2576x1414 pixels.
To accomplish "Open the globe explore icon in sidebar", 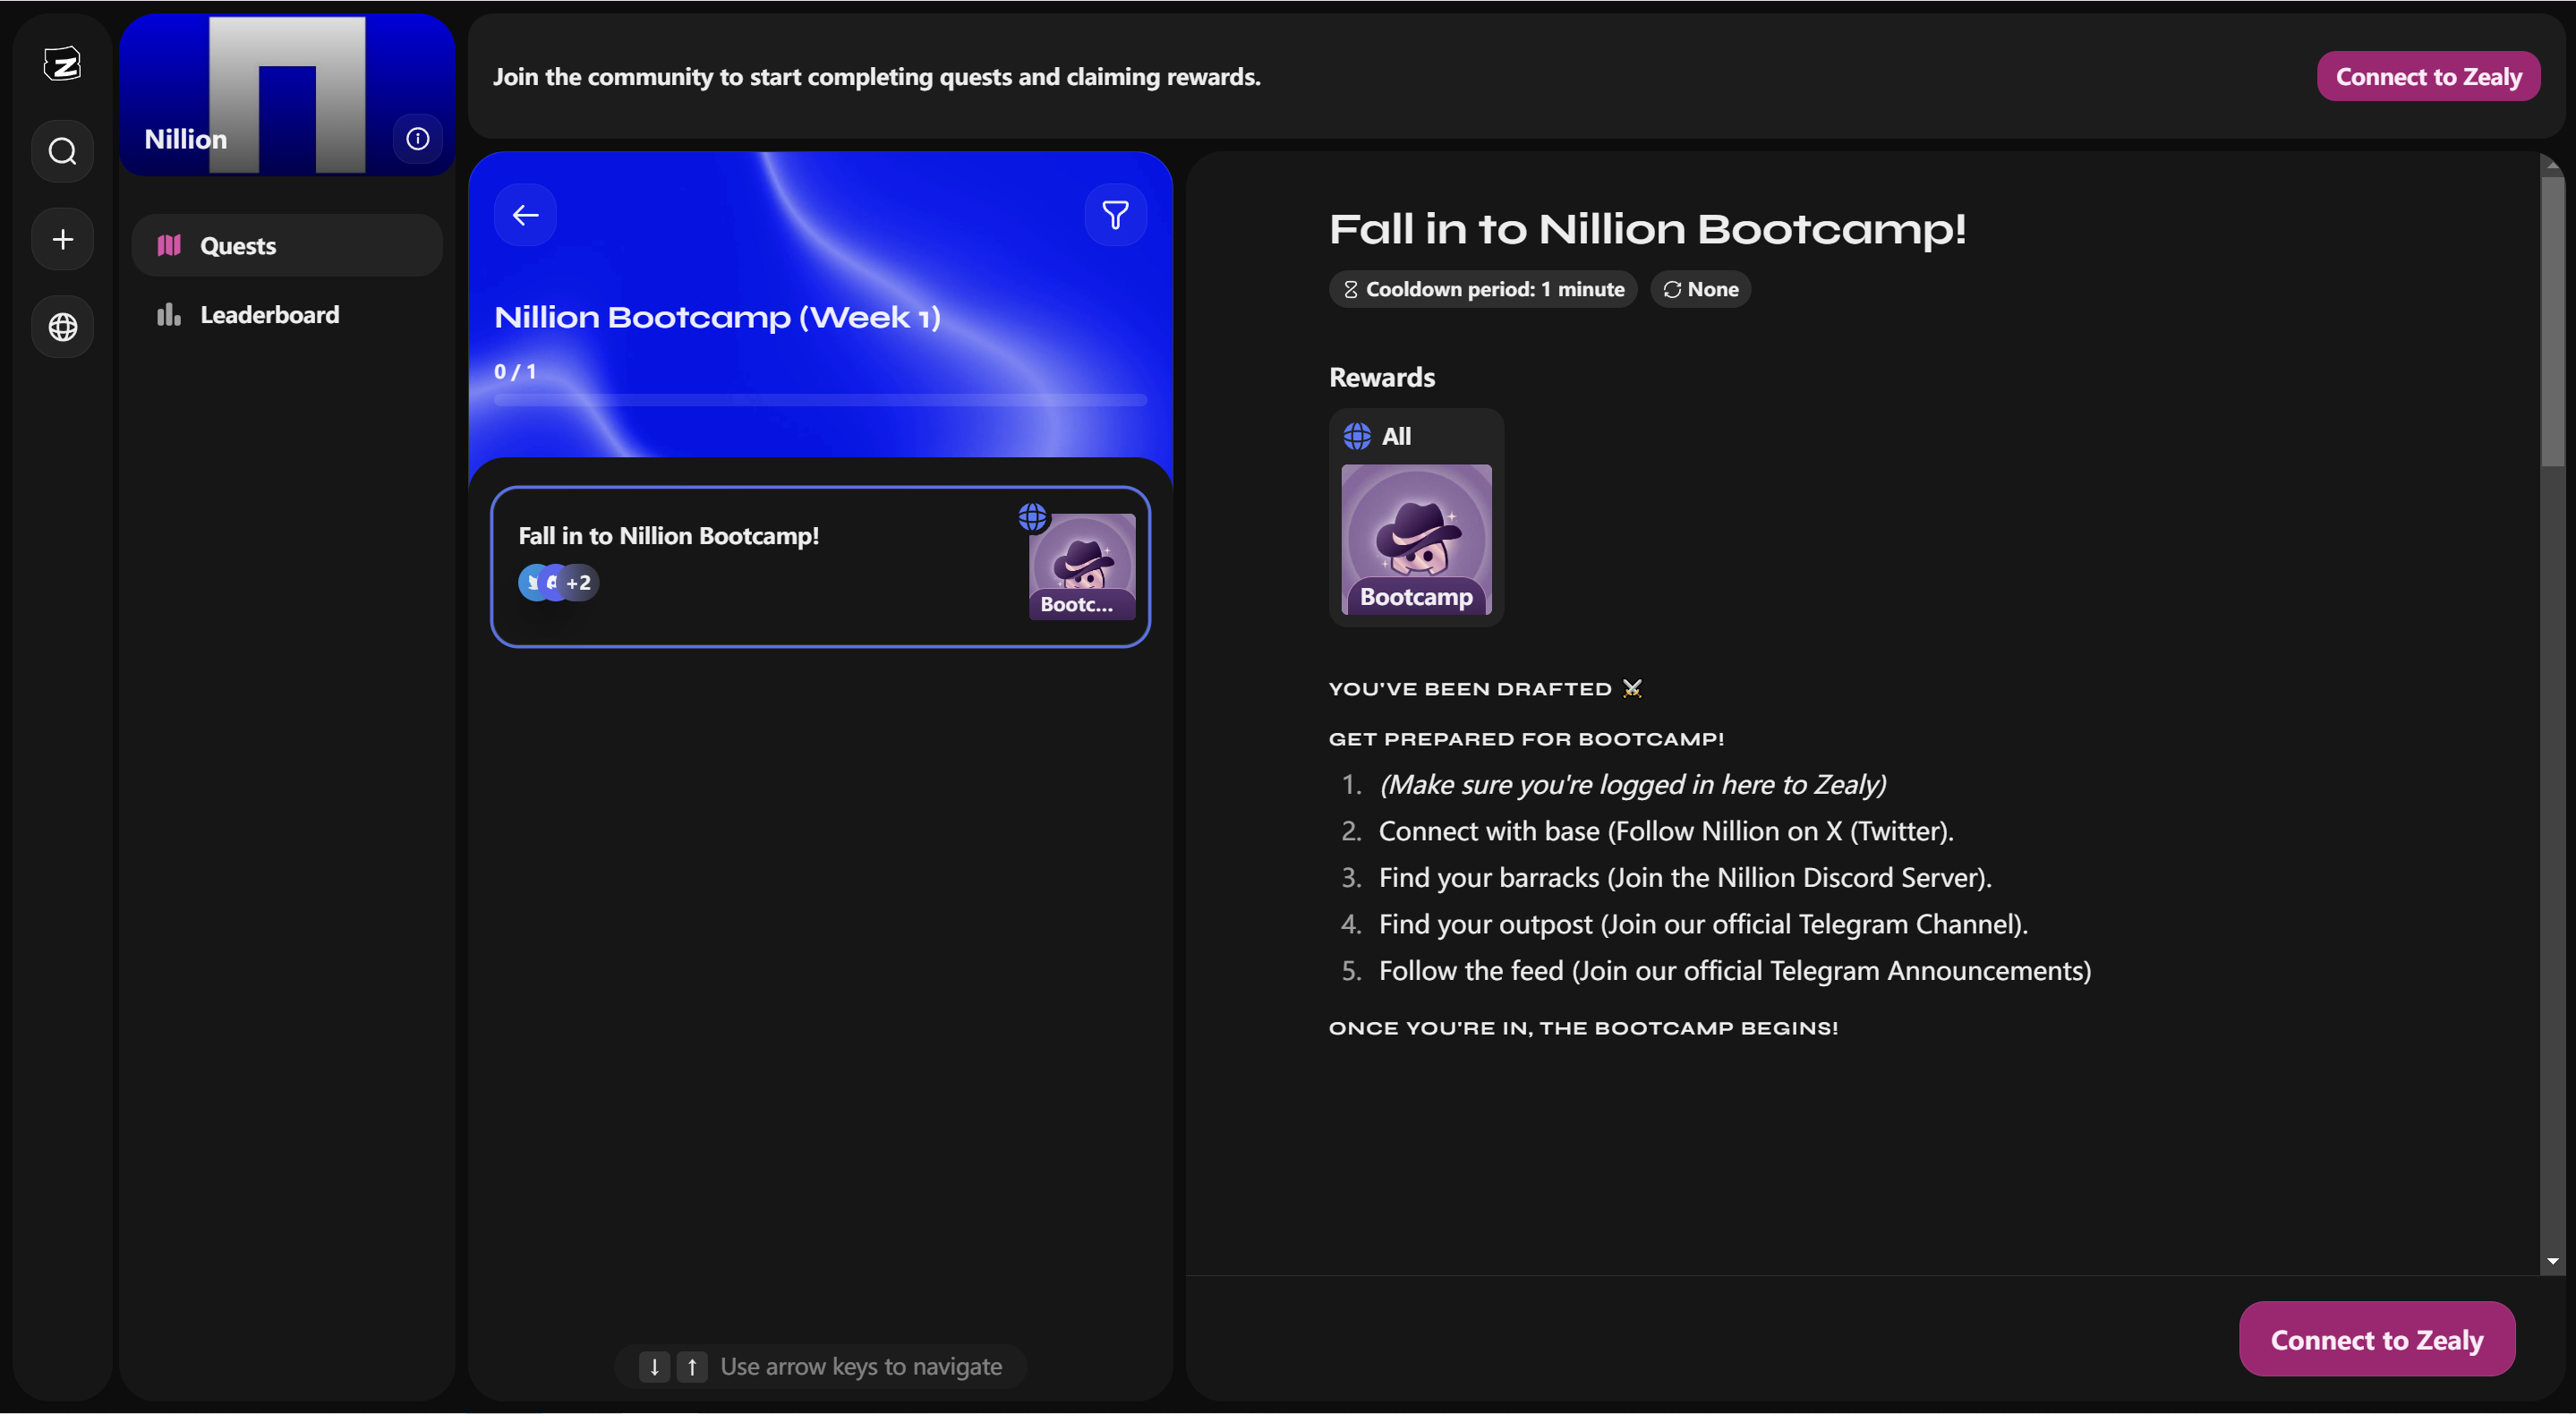I will [62, 327].
